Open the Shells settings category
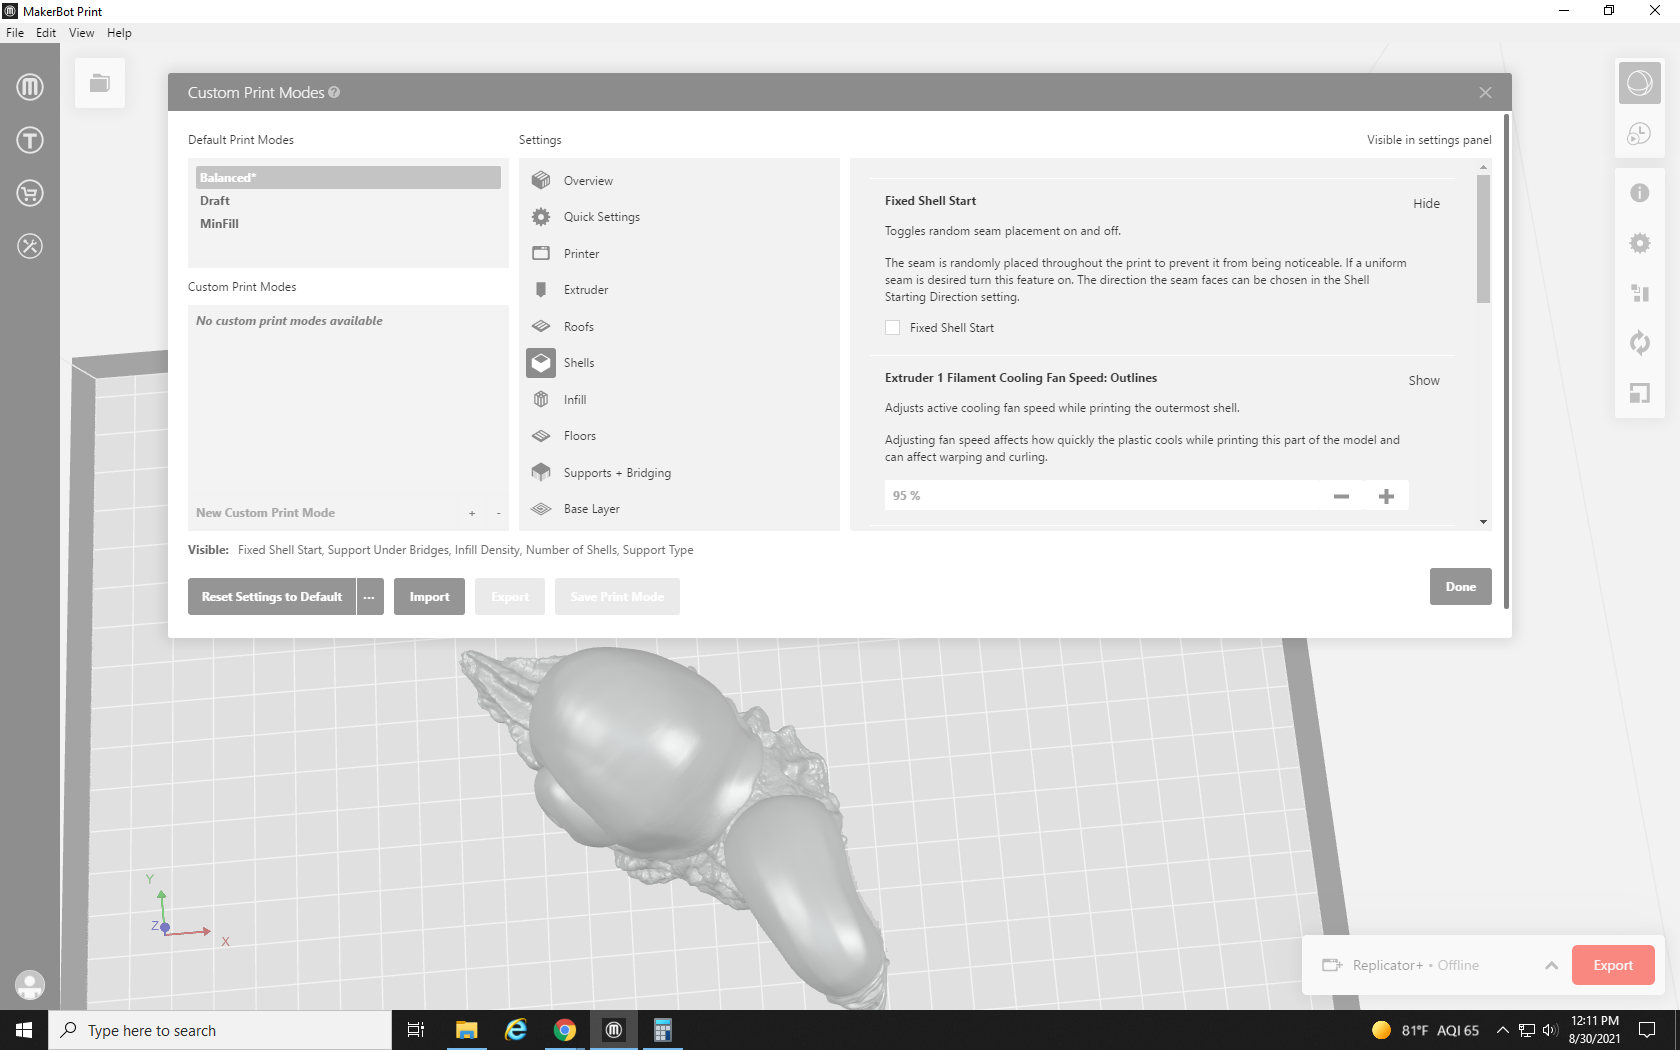 point(578,363)
